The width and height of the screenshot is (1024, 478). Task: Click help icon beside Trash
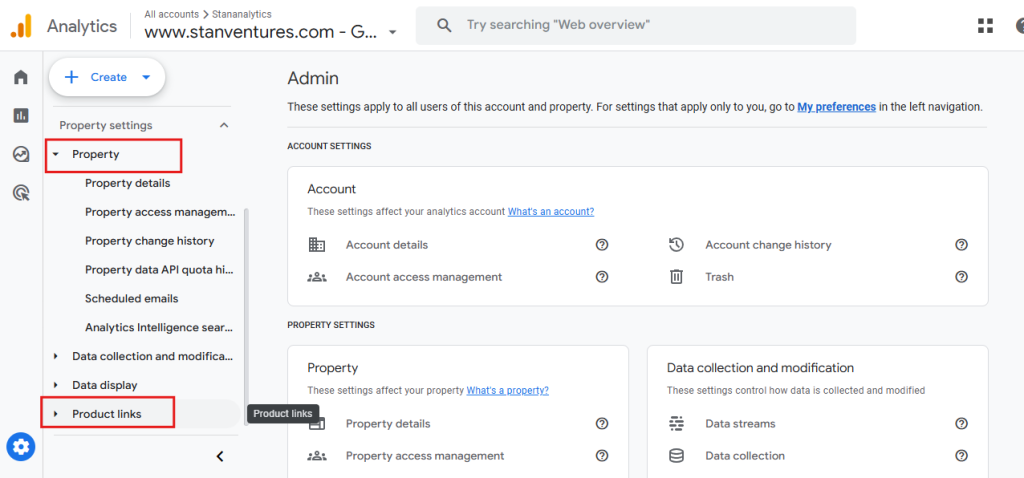click(961, 277)
